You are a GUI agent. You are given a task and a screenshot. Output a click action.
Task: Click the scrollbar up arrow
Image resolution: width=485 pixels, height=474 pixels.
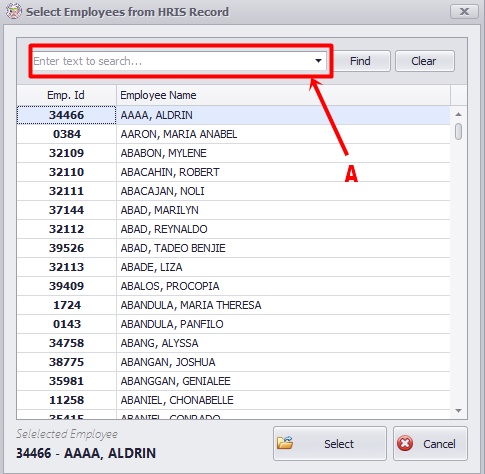pos(459,114)
